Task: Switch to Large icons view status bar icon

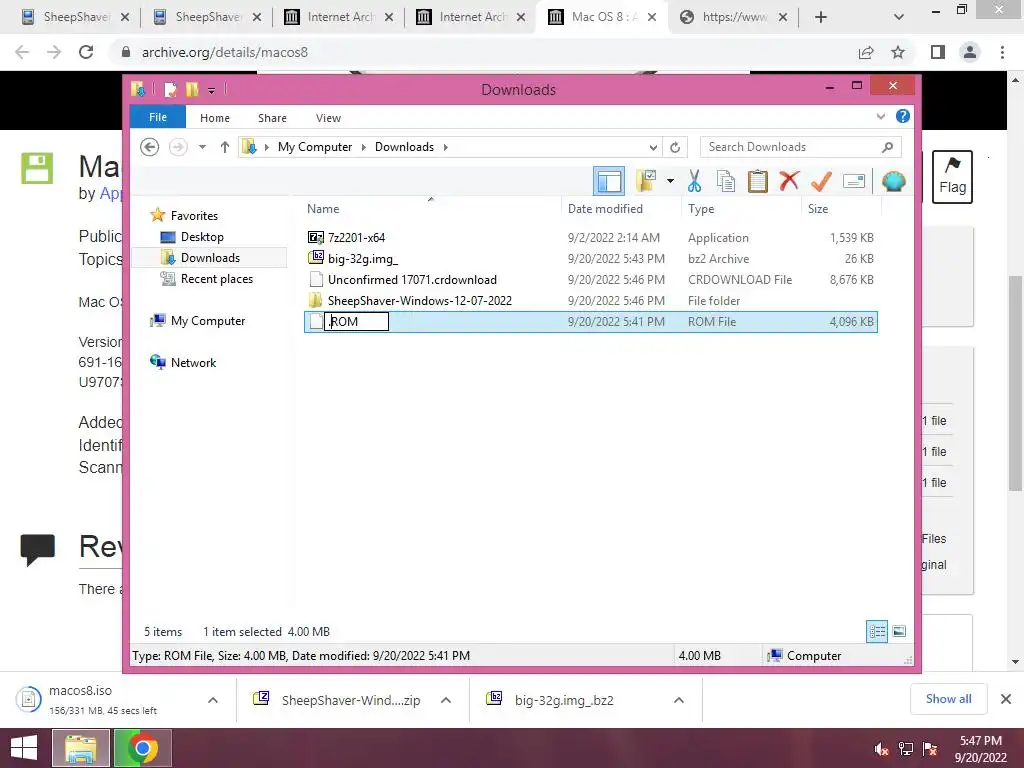Action: pos(899,632)
